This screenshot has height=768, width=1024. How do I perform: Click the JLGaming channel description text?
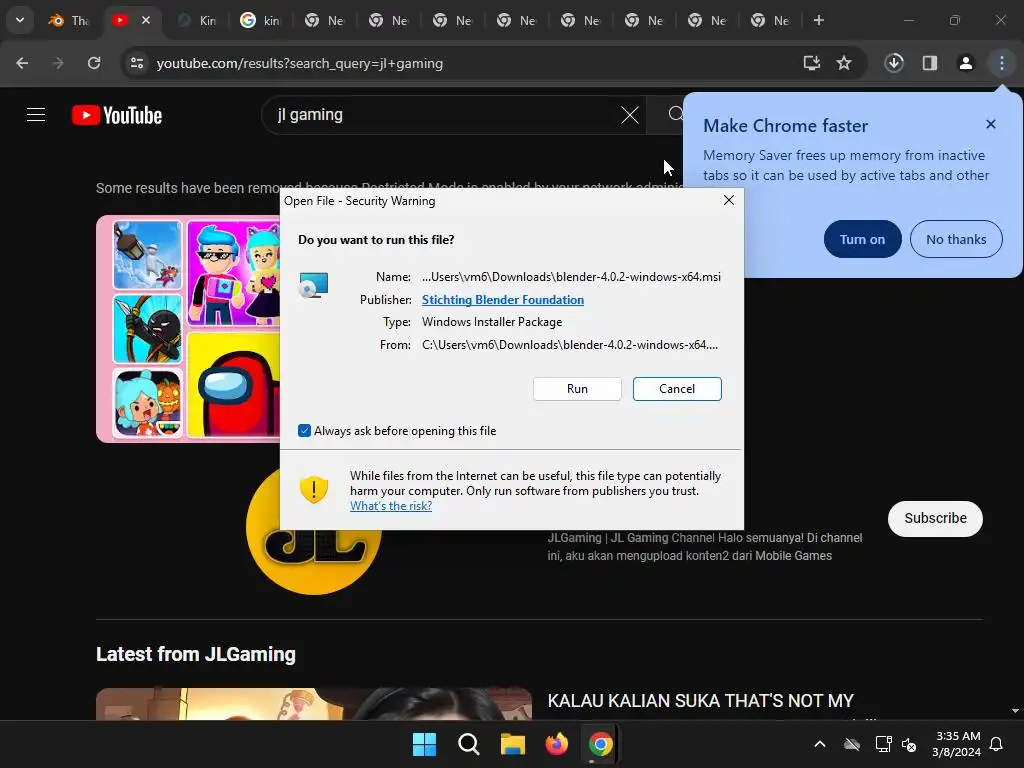[x=705, y=547]
